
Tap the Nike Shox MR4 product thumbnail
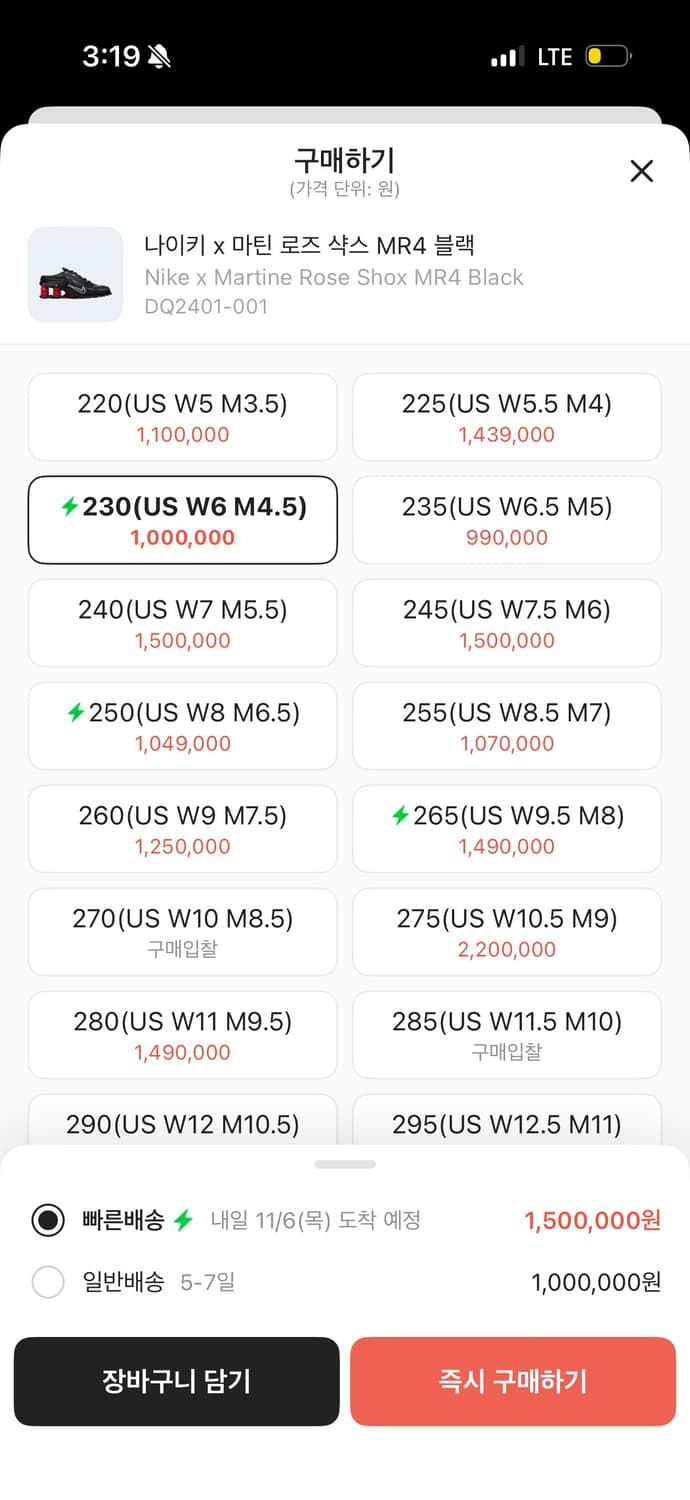(75, 275)
